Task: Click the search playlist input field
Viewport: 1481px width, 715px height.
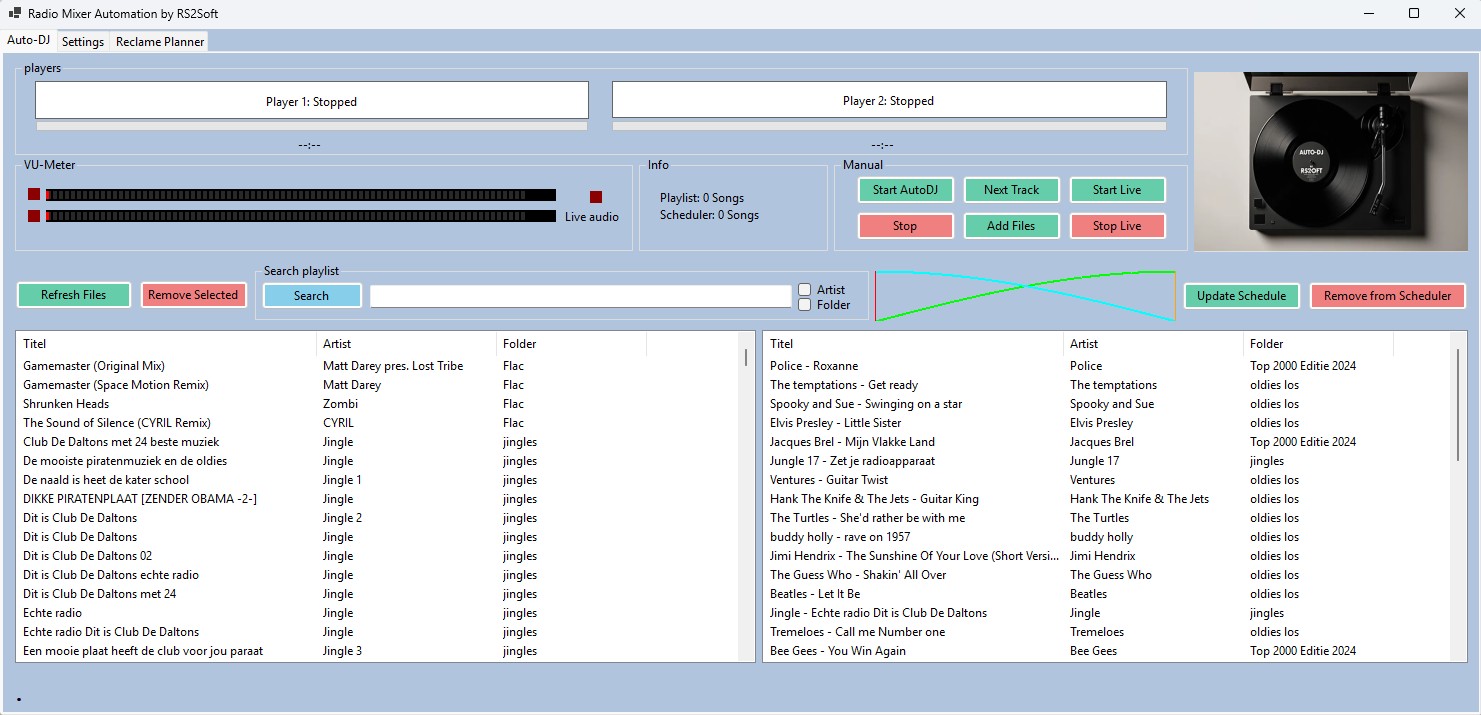Action: click(580, 295)
